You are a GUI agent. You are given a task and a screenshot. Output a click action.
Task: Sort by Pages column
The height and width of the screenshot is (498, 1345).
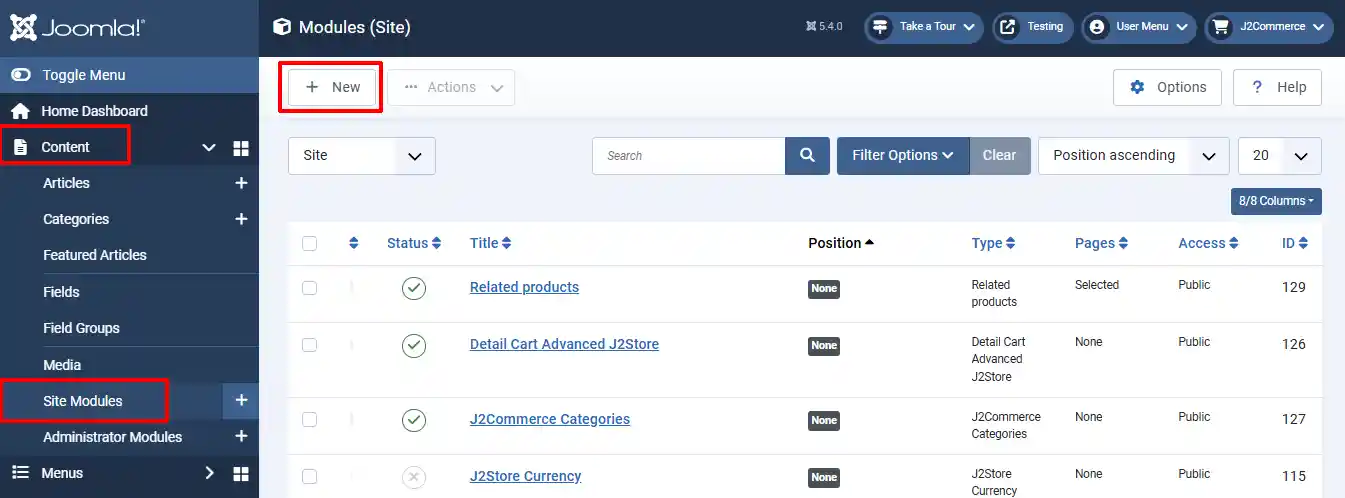coord(1101,243)
